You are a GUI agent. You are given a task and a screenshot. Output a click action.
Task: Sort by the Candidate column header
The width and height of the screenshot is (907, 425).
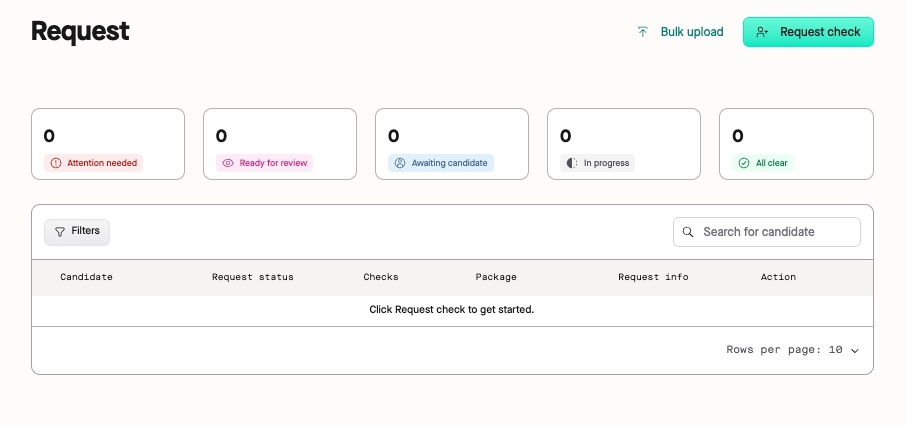tap(86, 277)
